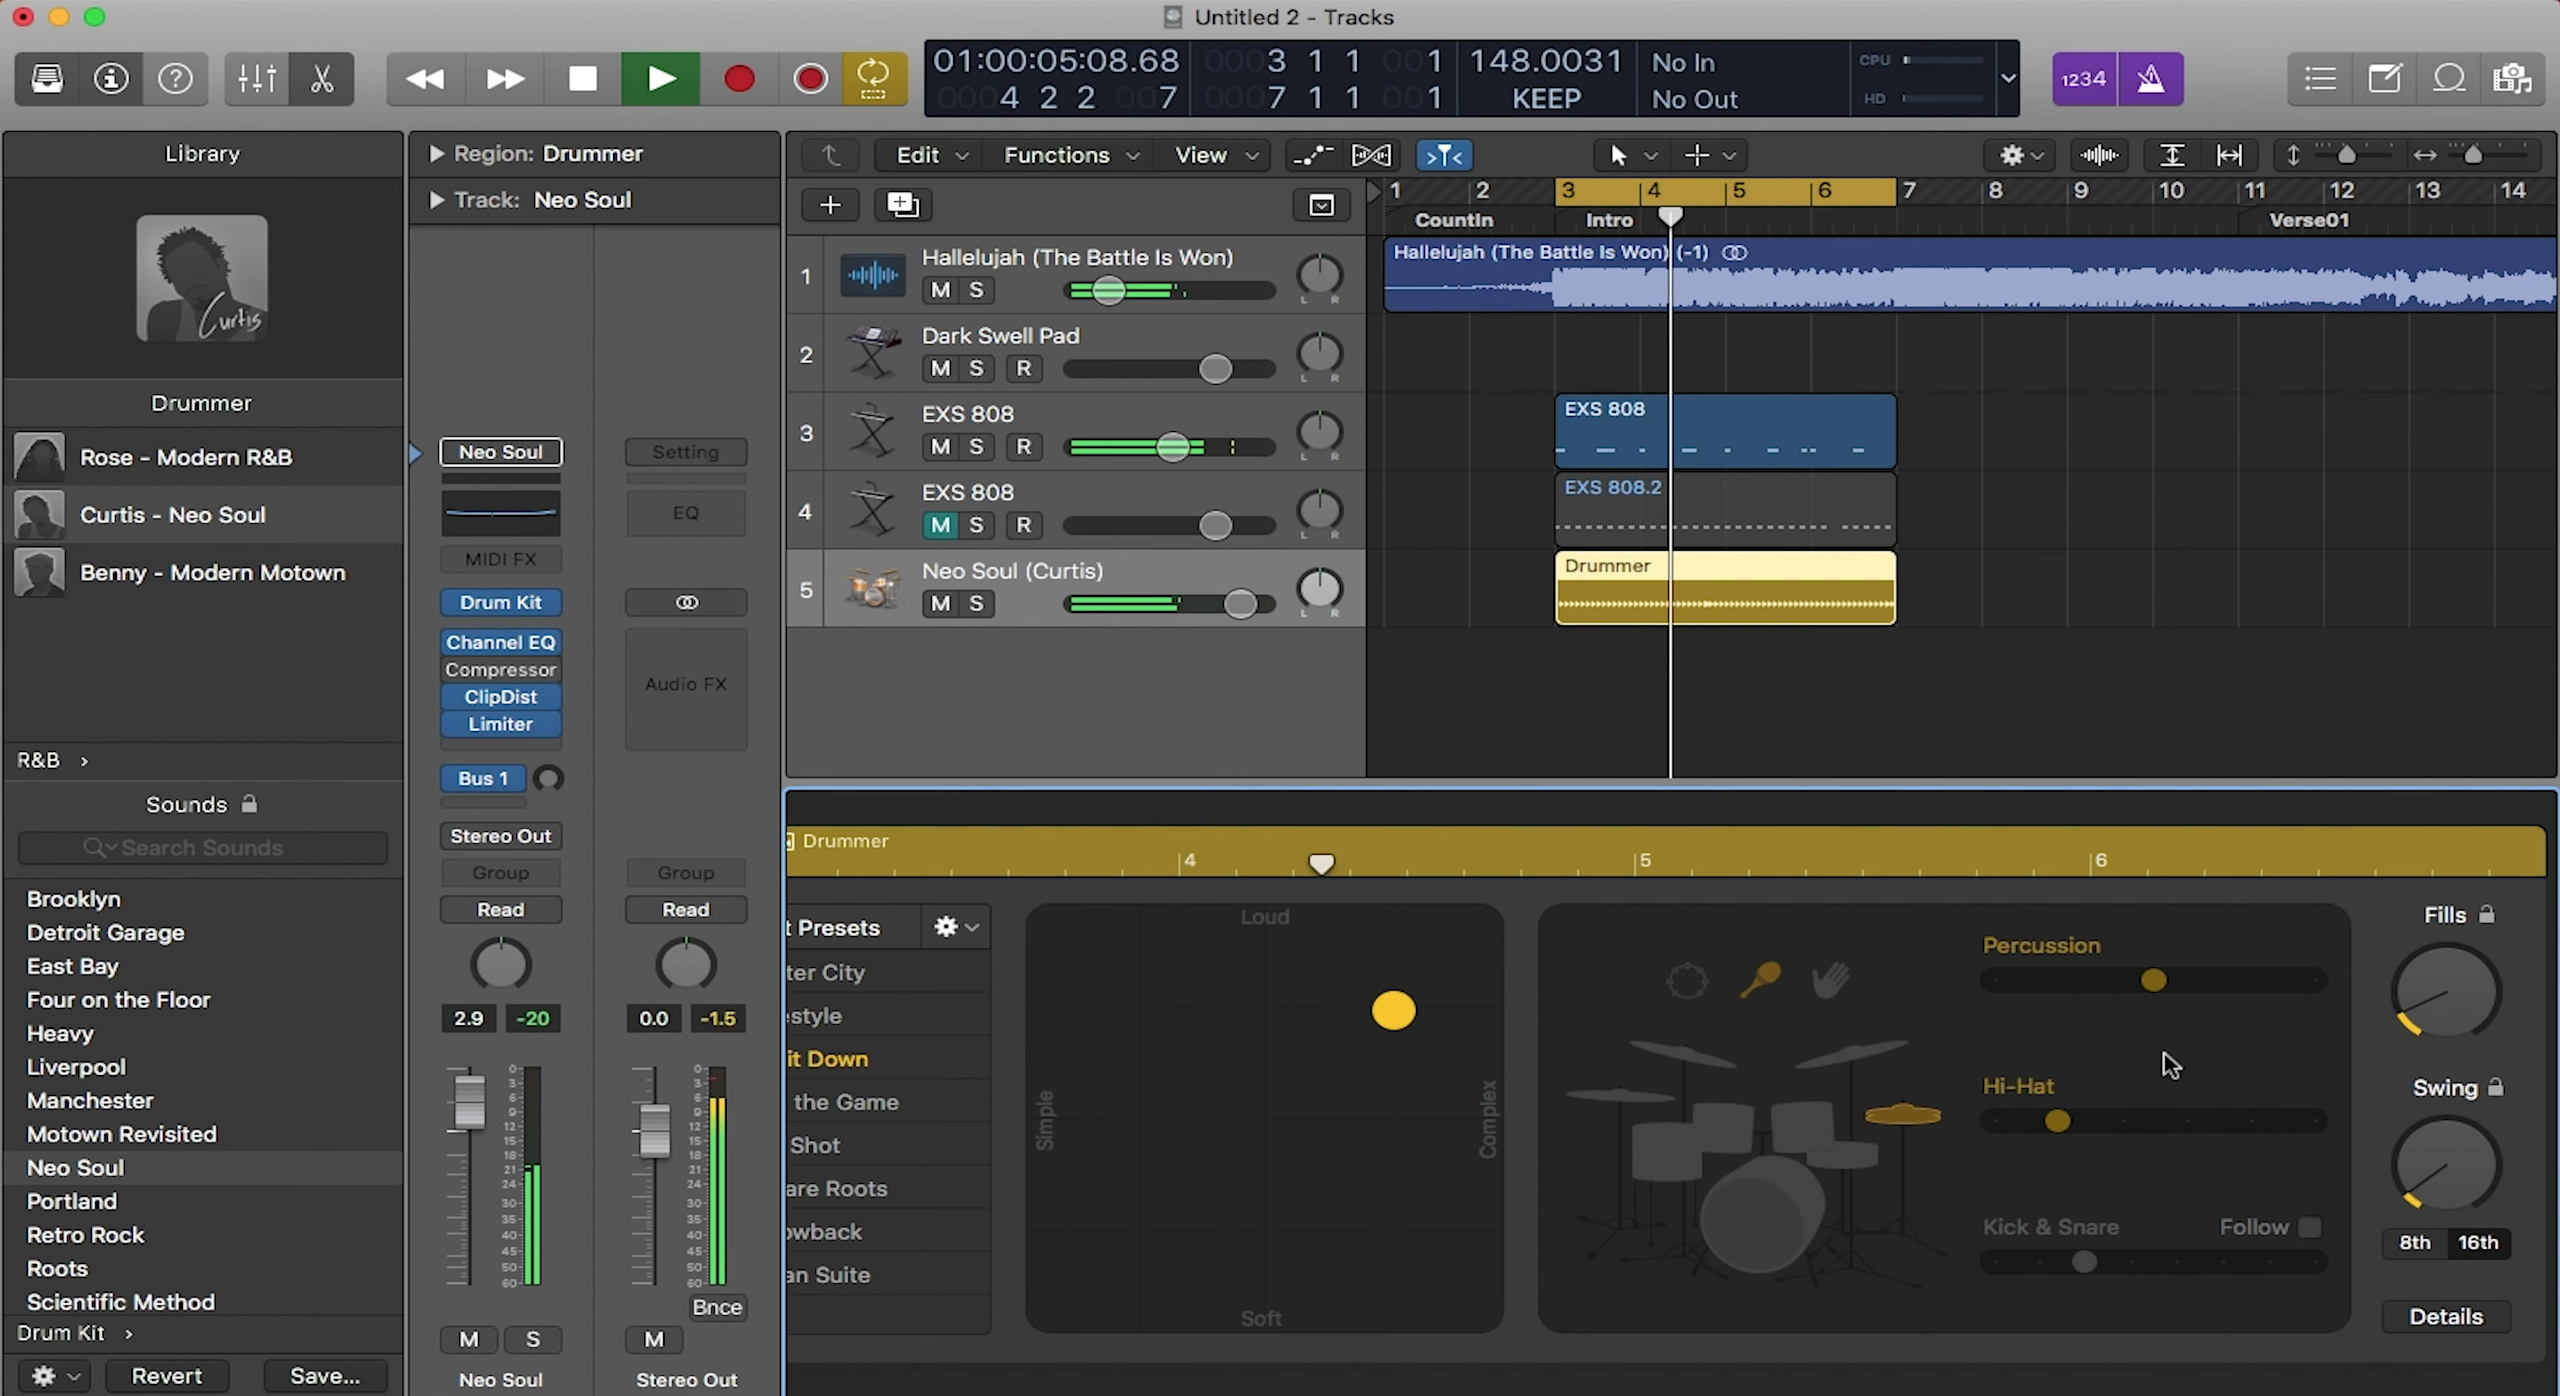
Task: Open the Mixer from the control bar
Action: point(257,78)
